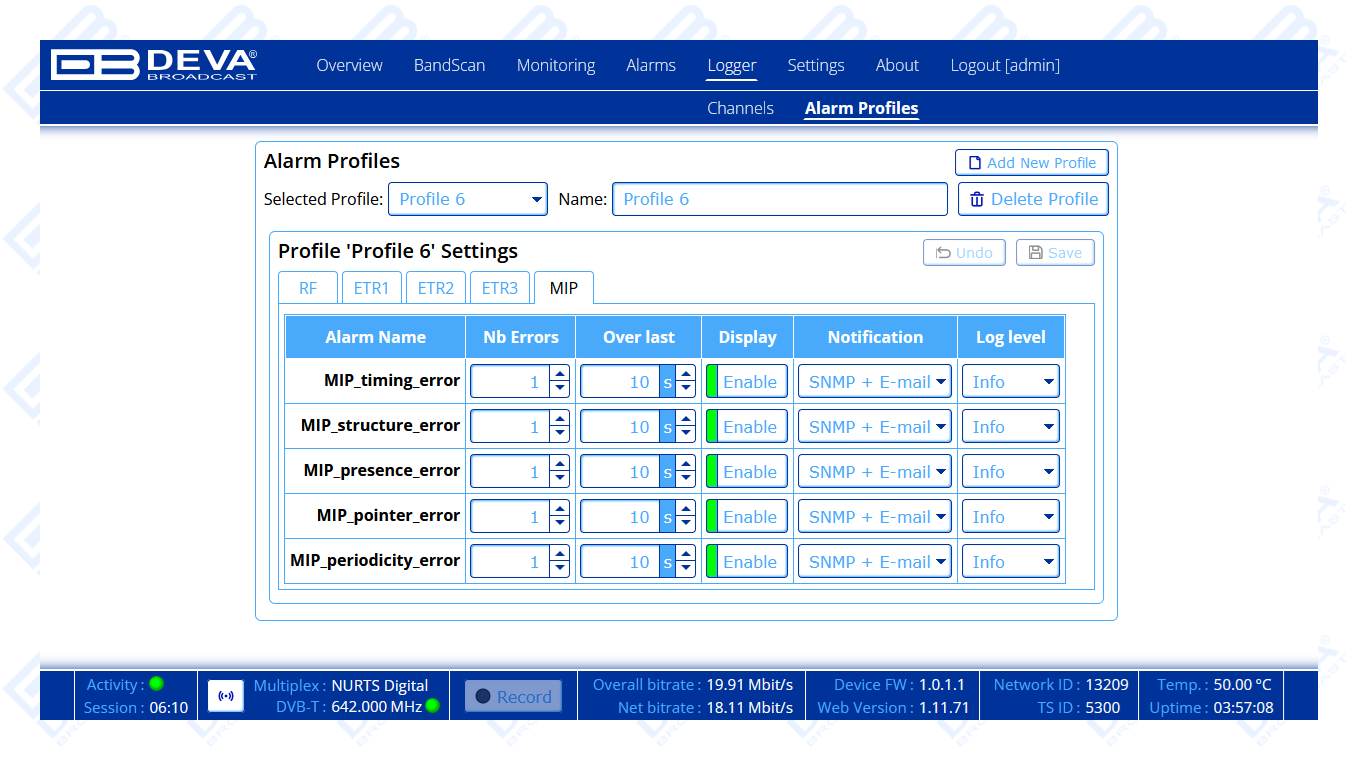Viewport: 1358px width, 760px height.
Task: Decrease Nb Errors for MIP_periodicity_error
Action: coord(560,569)
